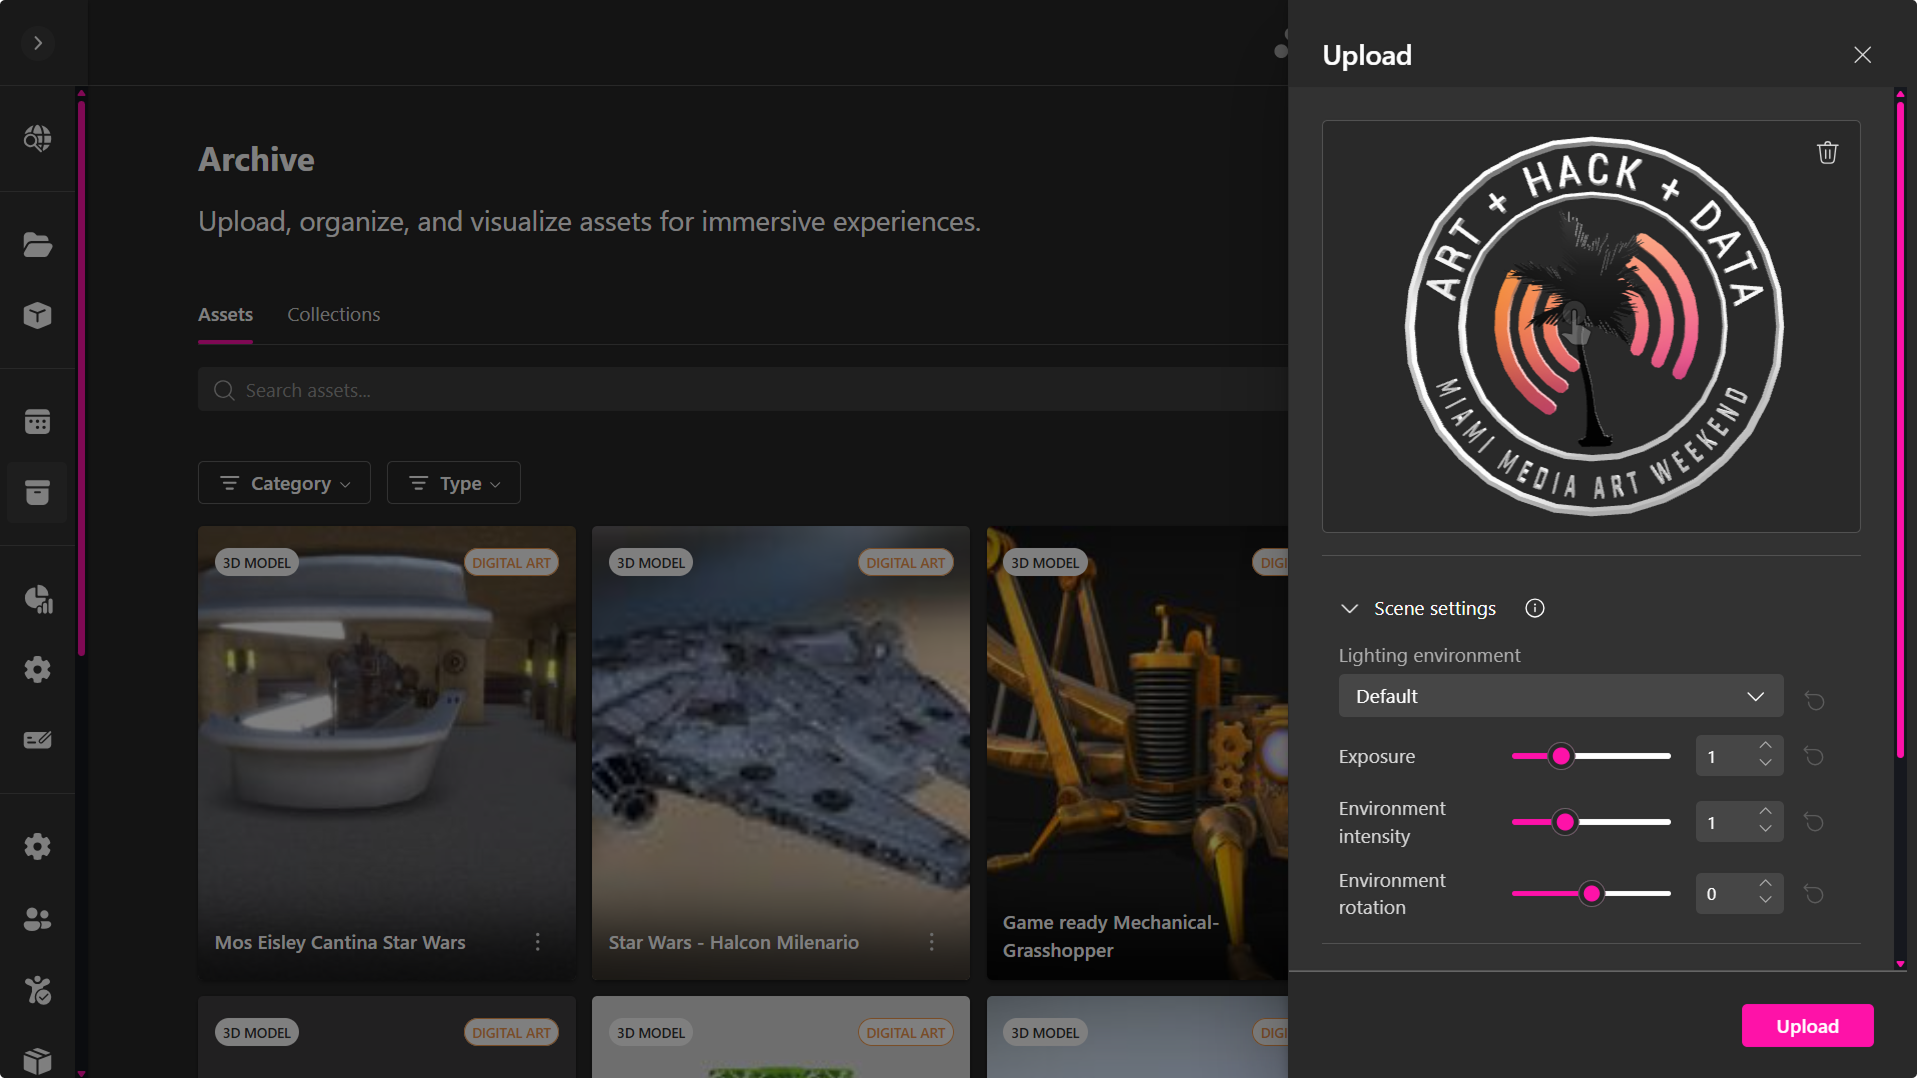This screenshot has width=1917, height=1078.
Task: Increase Environment intensity with up arrow
Action: 1766,812
